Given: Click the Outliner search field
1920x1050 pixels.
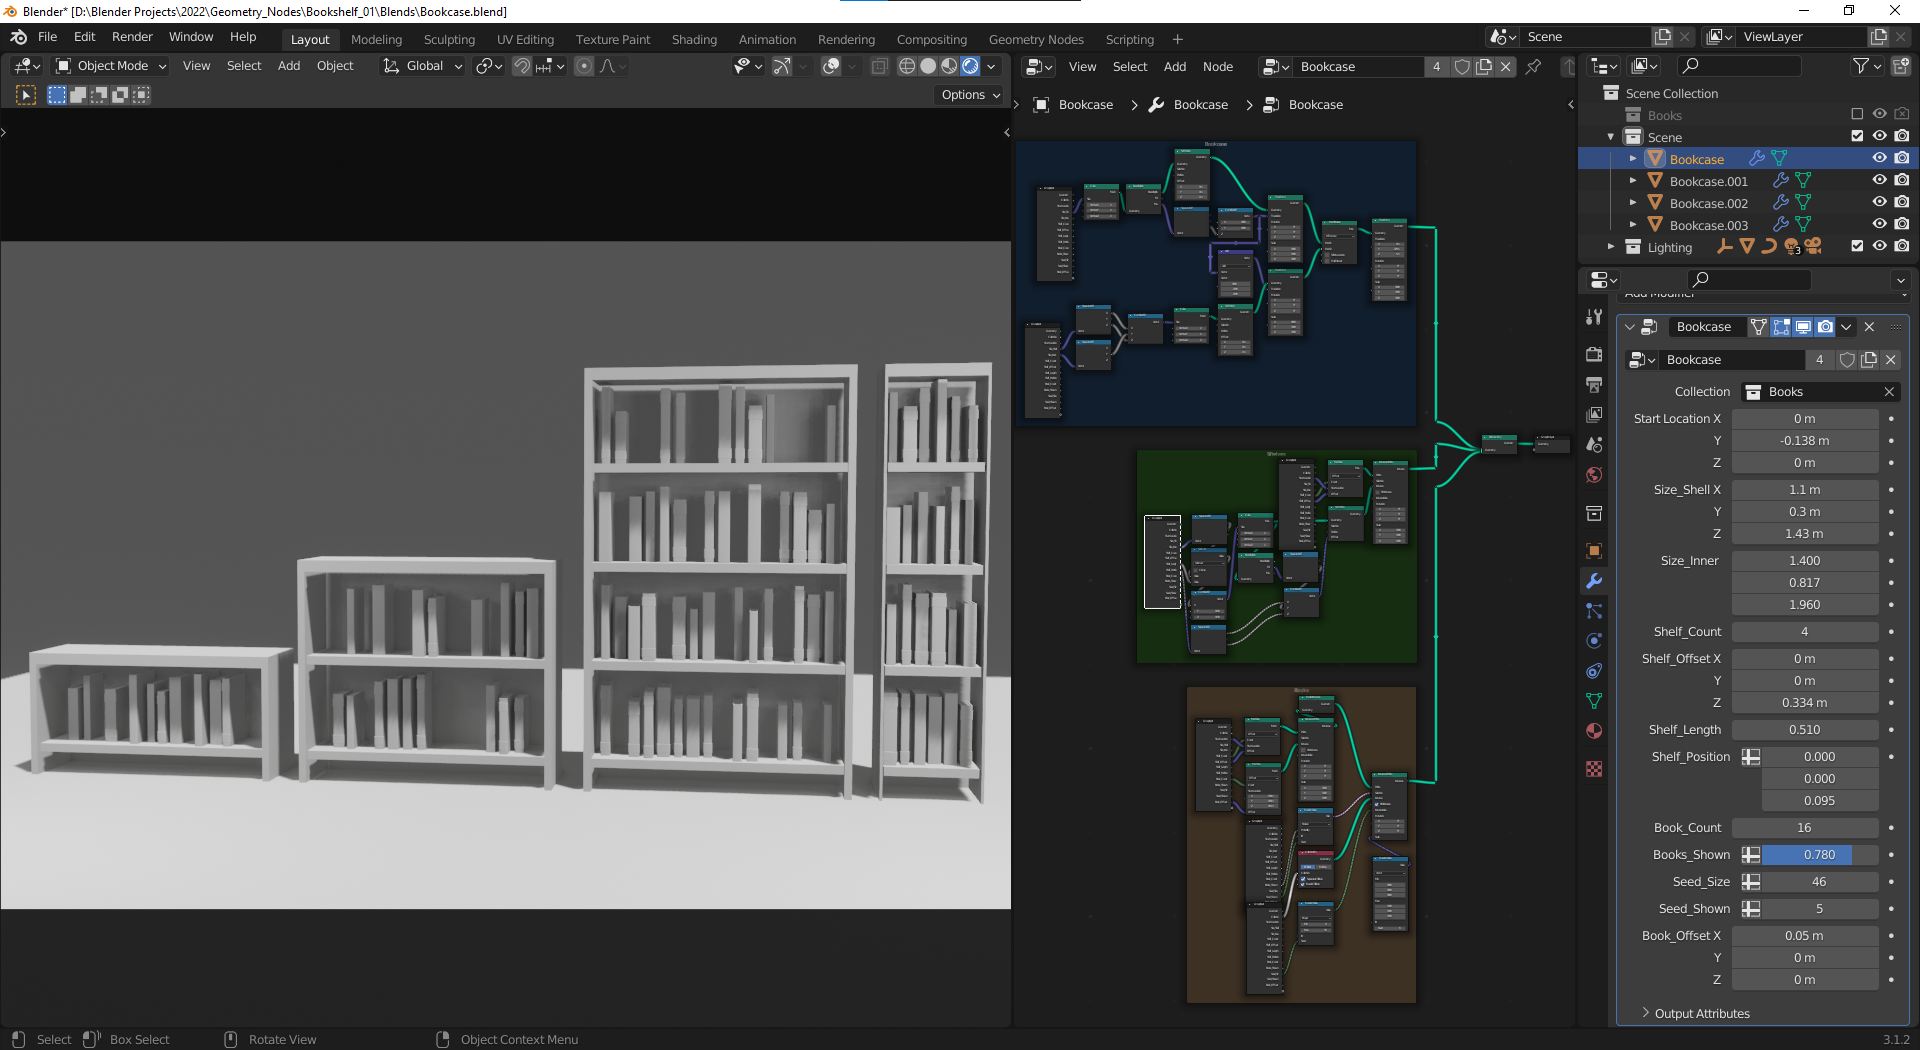Looking at the screenshot, I should (1740, 66).
